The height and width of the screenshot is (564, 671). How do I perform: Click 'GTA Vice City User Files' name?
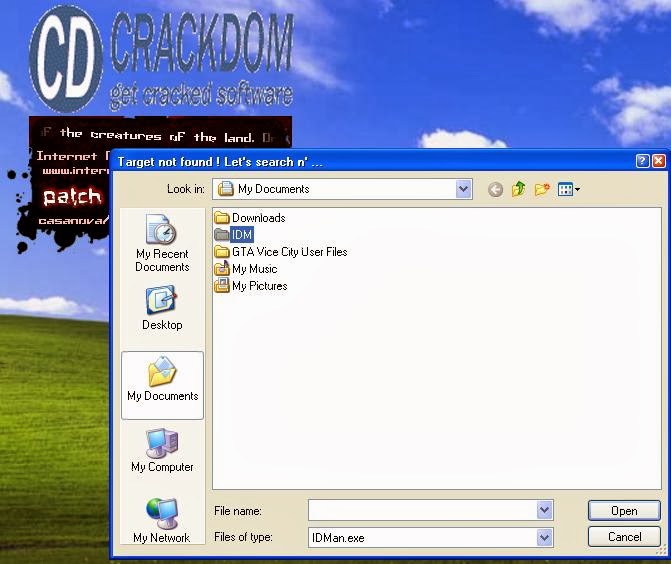(290, 252)
